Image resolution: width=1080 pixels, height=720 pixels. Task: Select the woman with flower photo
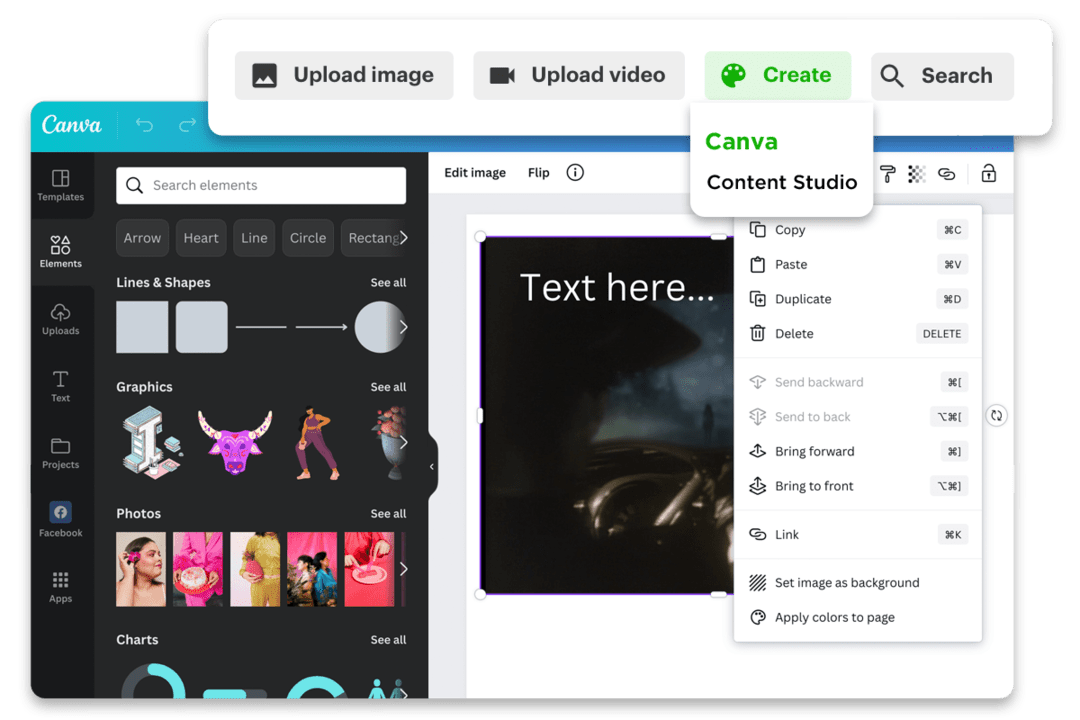click(141, 569)
